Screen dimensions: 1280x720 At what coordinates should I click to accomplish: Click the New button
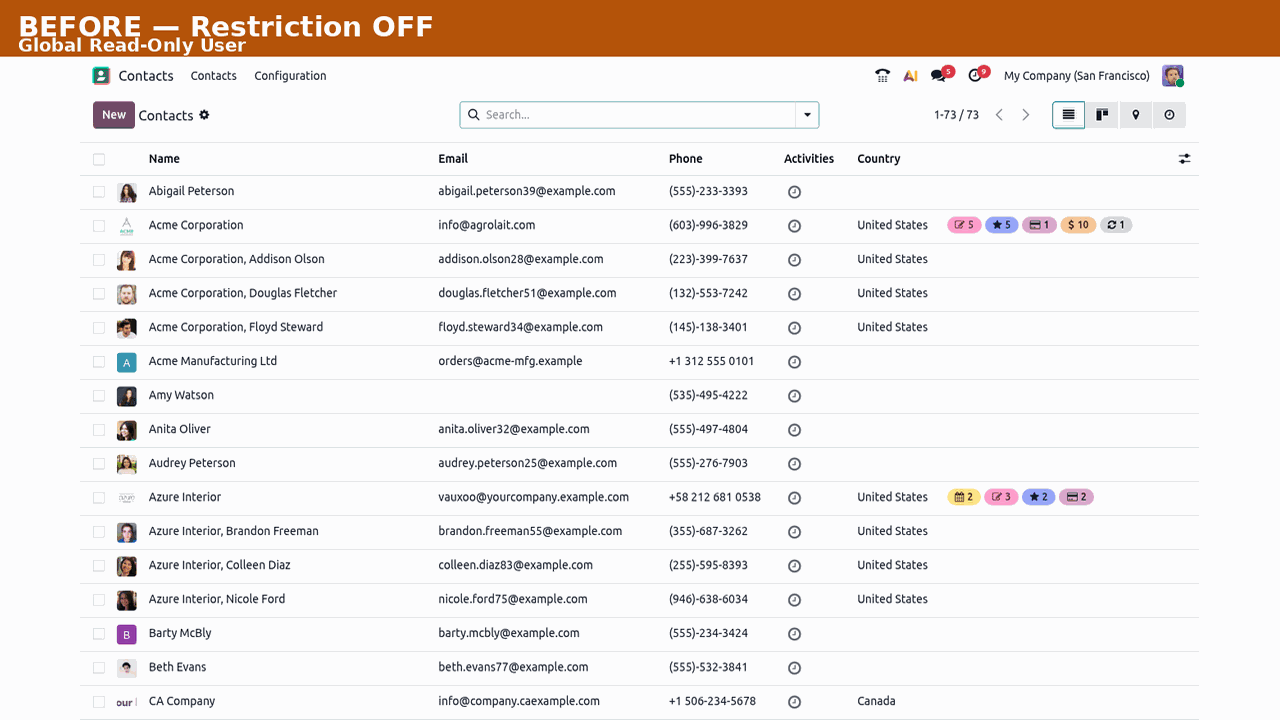point(114,115)
